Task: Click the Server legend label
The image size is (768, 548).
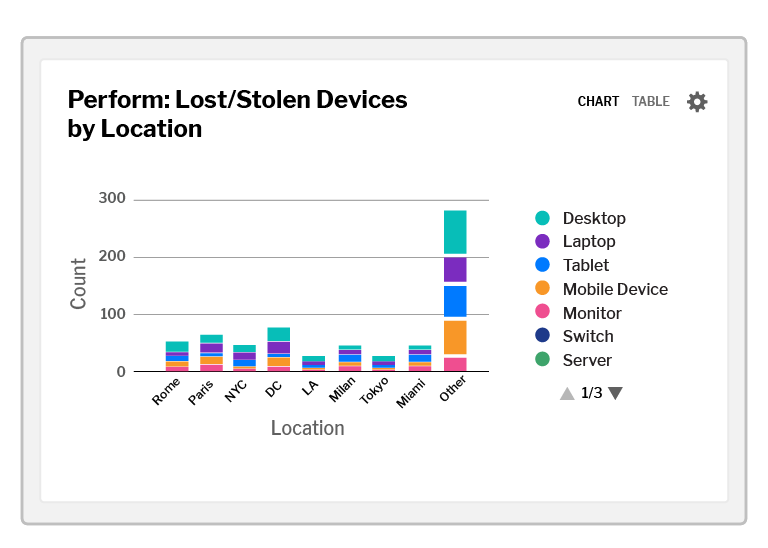Action: [587, 360]
